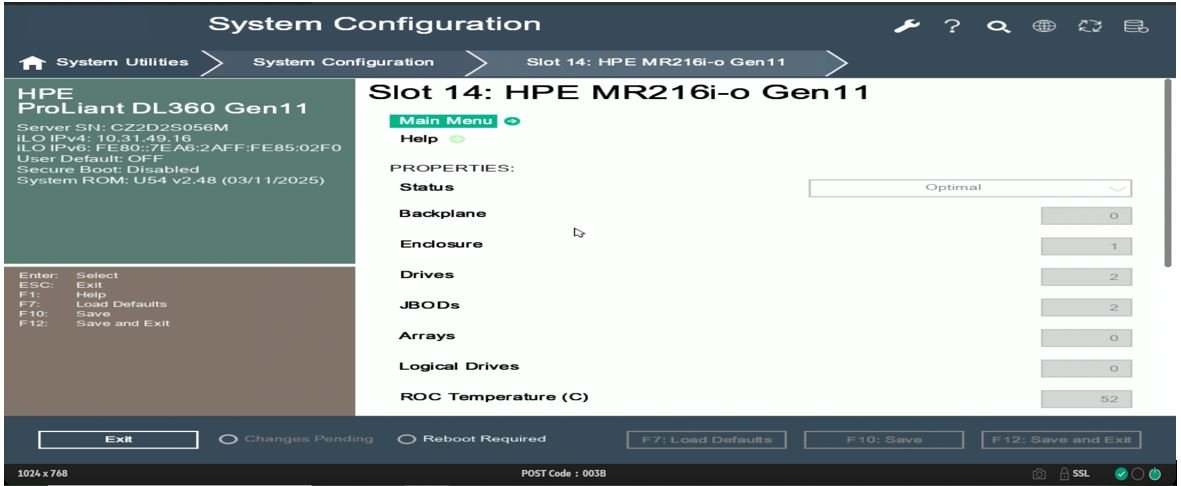Click the Exit button
This screenshot has width=1181, height=486.
118,439
